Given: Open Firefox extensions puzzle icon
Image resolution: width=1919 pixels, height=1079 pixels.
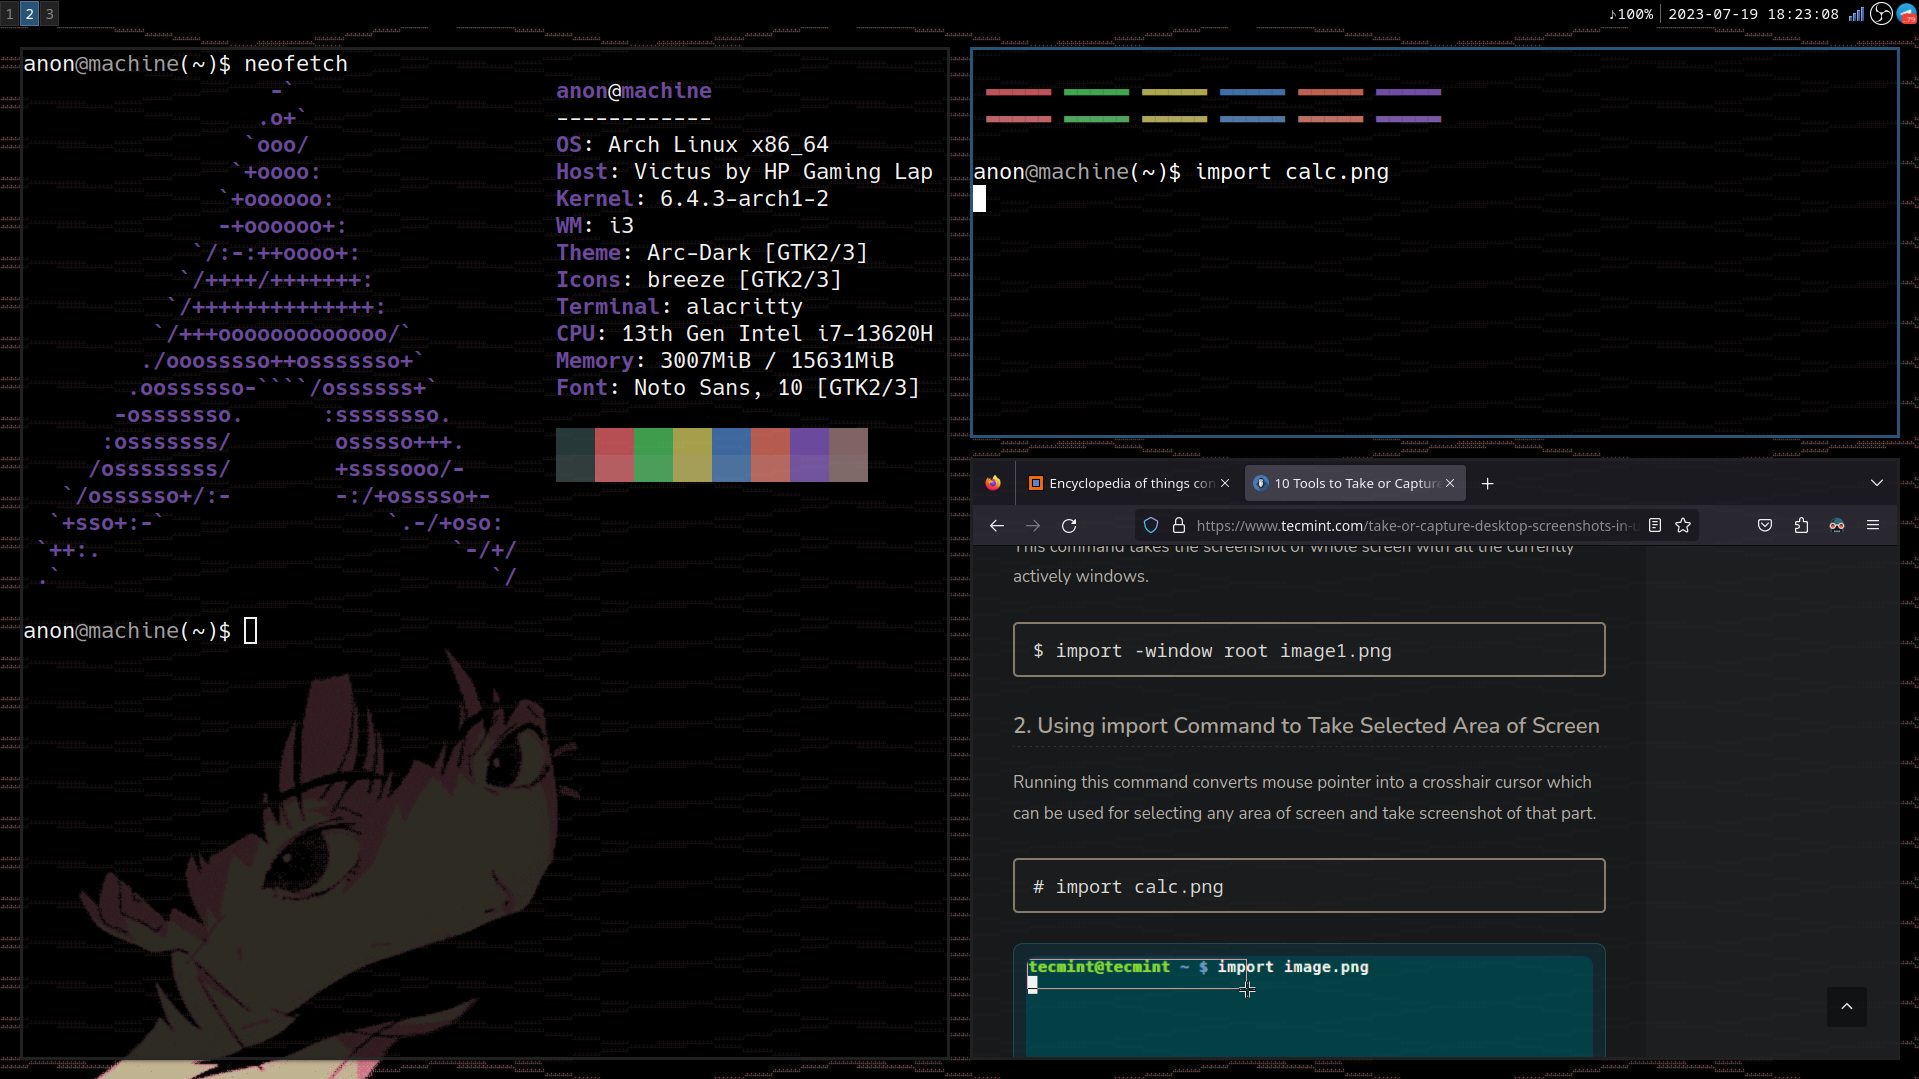Looking at the screenshot, I should pos(1801,525).
